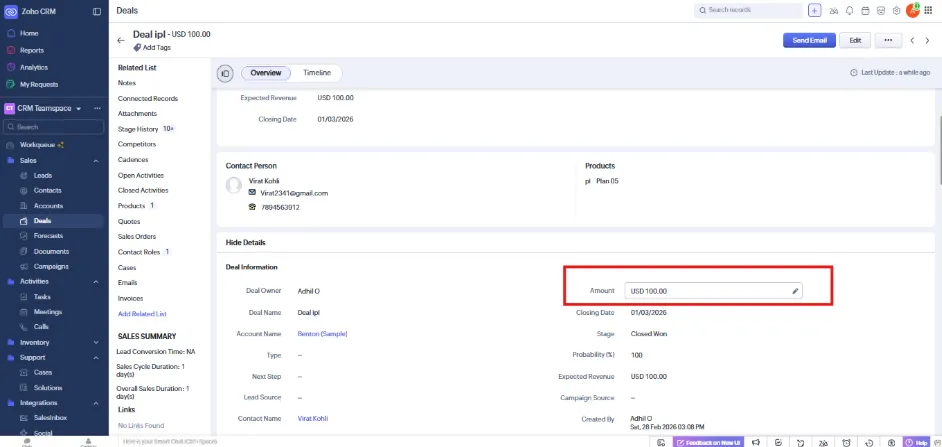Click the Virat Kohli contact avatar
Screen dimensions: 942x447
tap(234, 185)
